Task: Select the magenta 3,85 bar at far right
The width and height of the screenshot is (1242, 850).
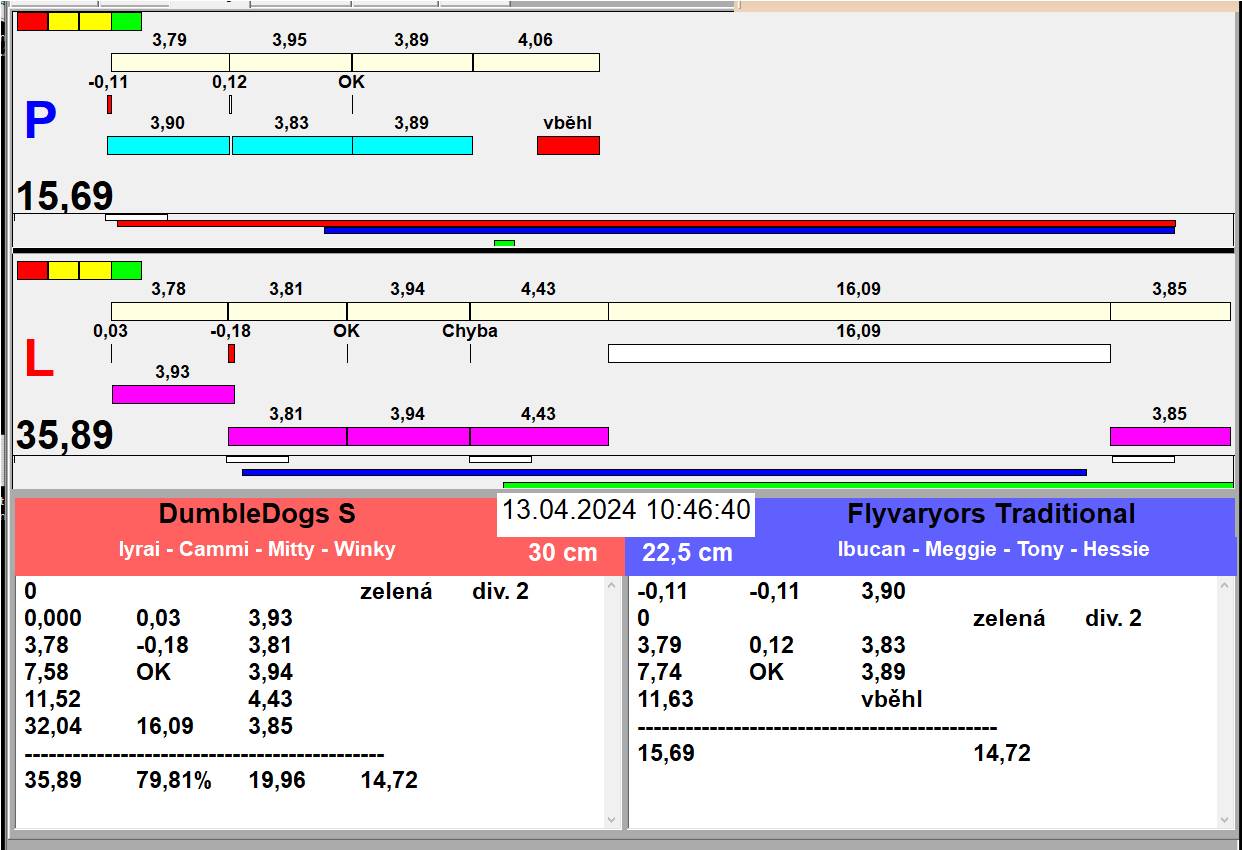Action: point(1170,436)
